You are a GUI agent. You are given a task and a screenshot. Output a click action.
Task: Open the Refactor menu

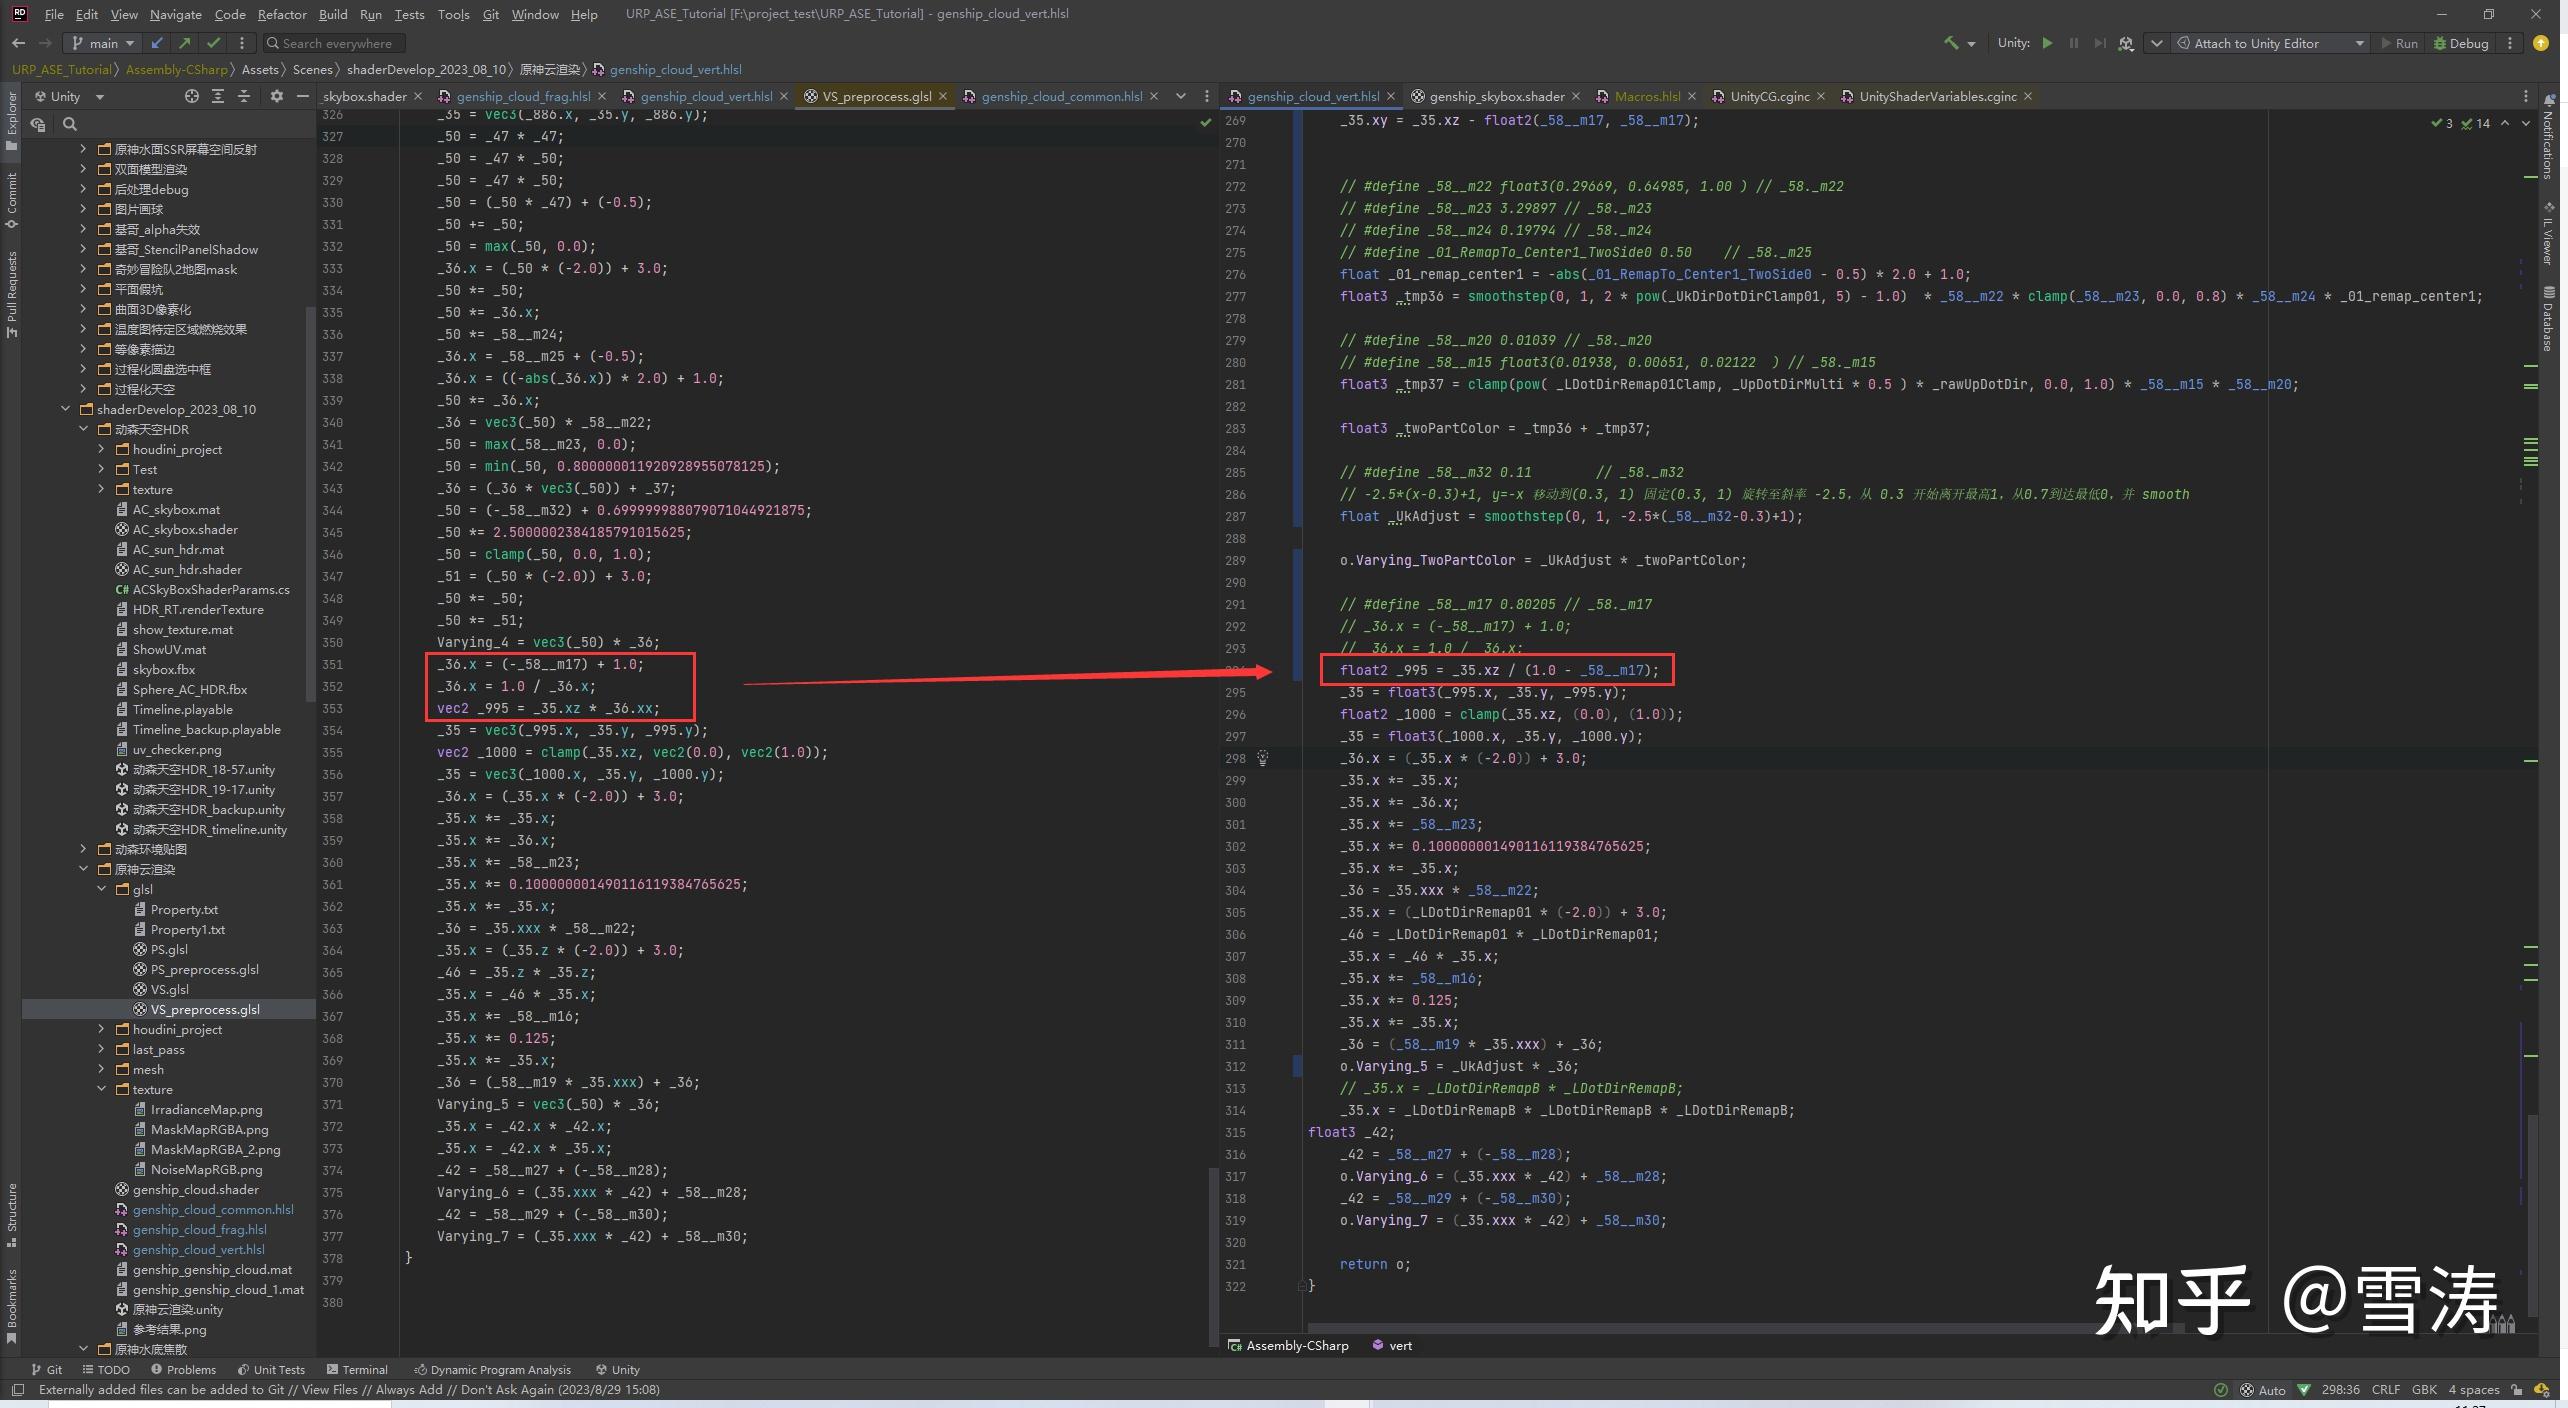point(282,14)
